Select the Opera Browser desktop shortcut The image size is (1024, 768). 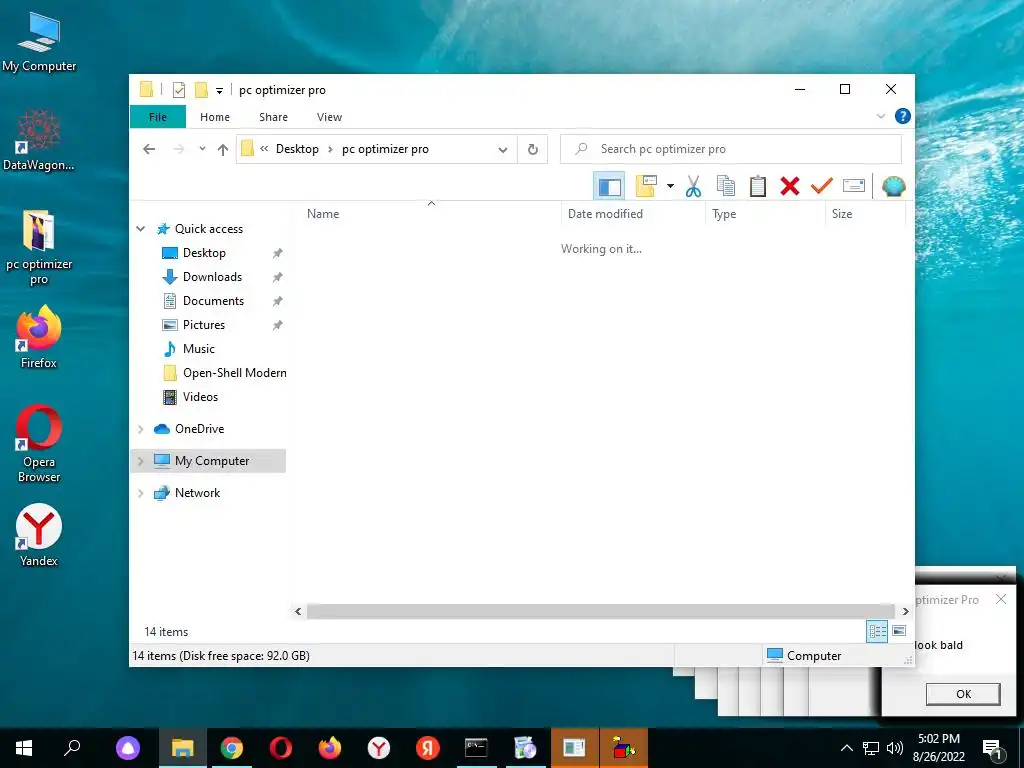(x=39, y=444)
